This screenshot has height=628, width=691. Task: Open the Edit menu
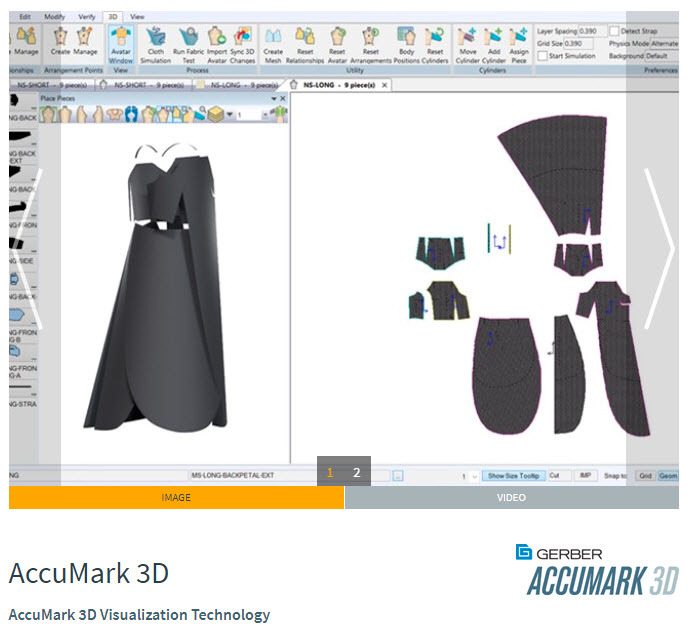coord(25,16)
